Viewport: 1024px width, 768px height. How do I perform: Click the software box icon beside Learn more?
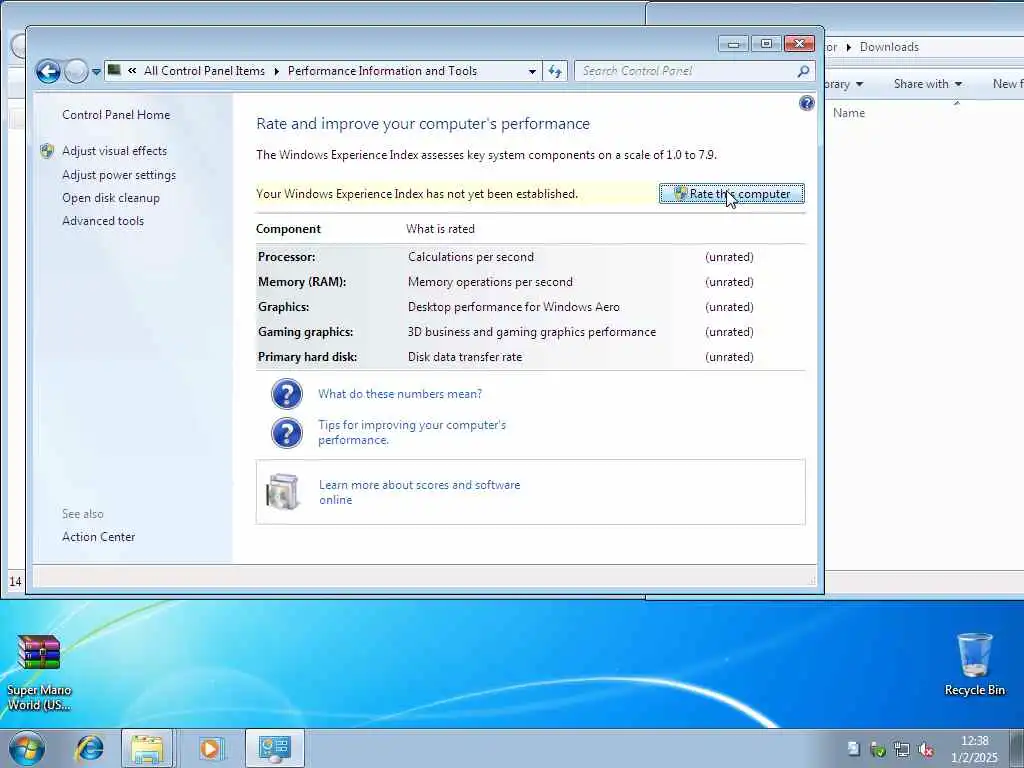coord(283,492)
